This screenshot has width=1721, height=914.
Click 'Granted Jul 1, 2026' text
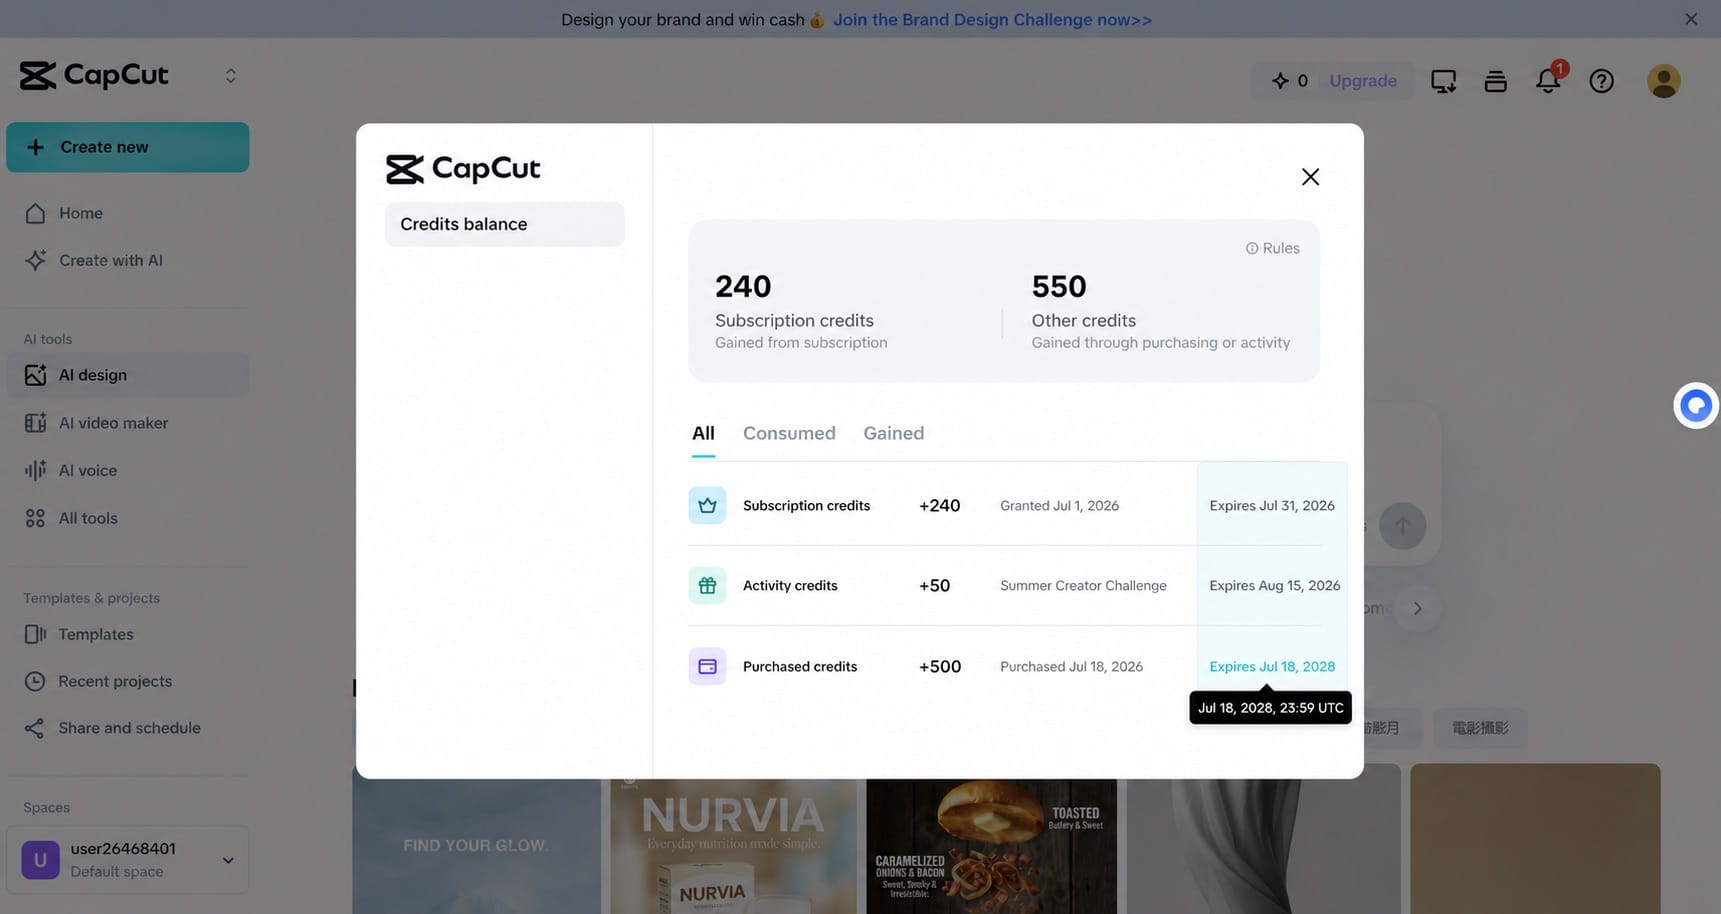point(1059,505)
